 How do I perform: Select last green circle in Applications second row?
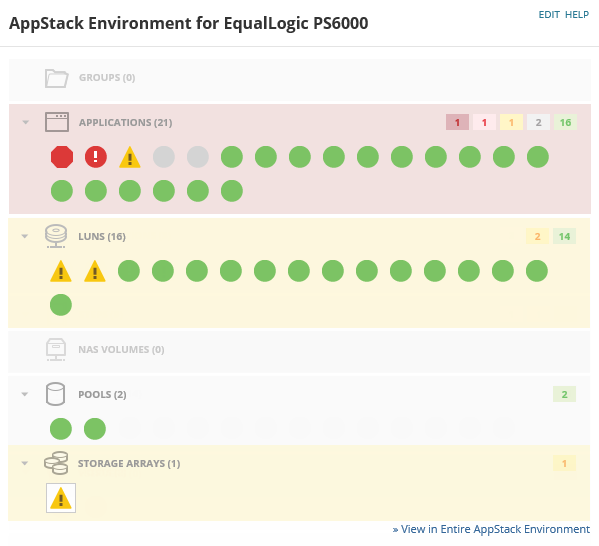232,191
